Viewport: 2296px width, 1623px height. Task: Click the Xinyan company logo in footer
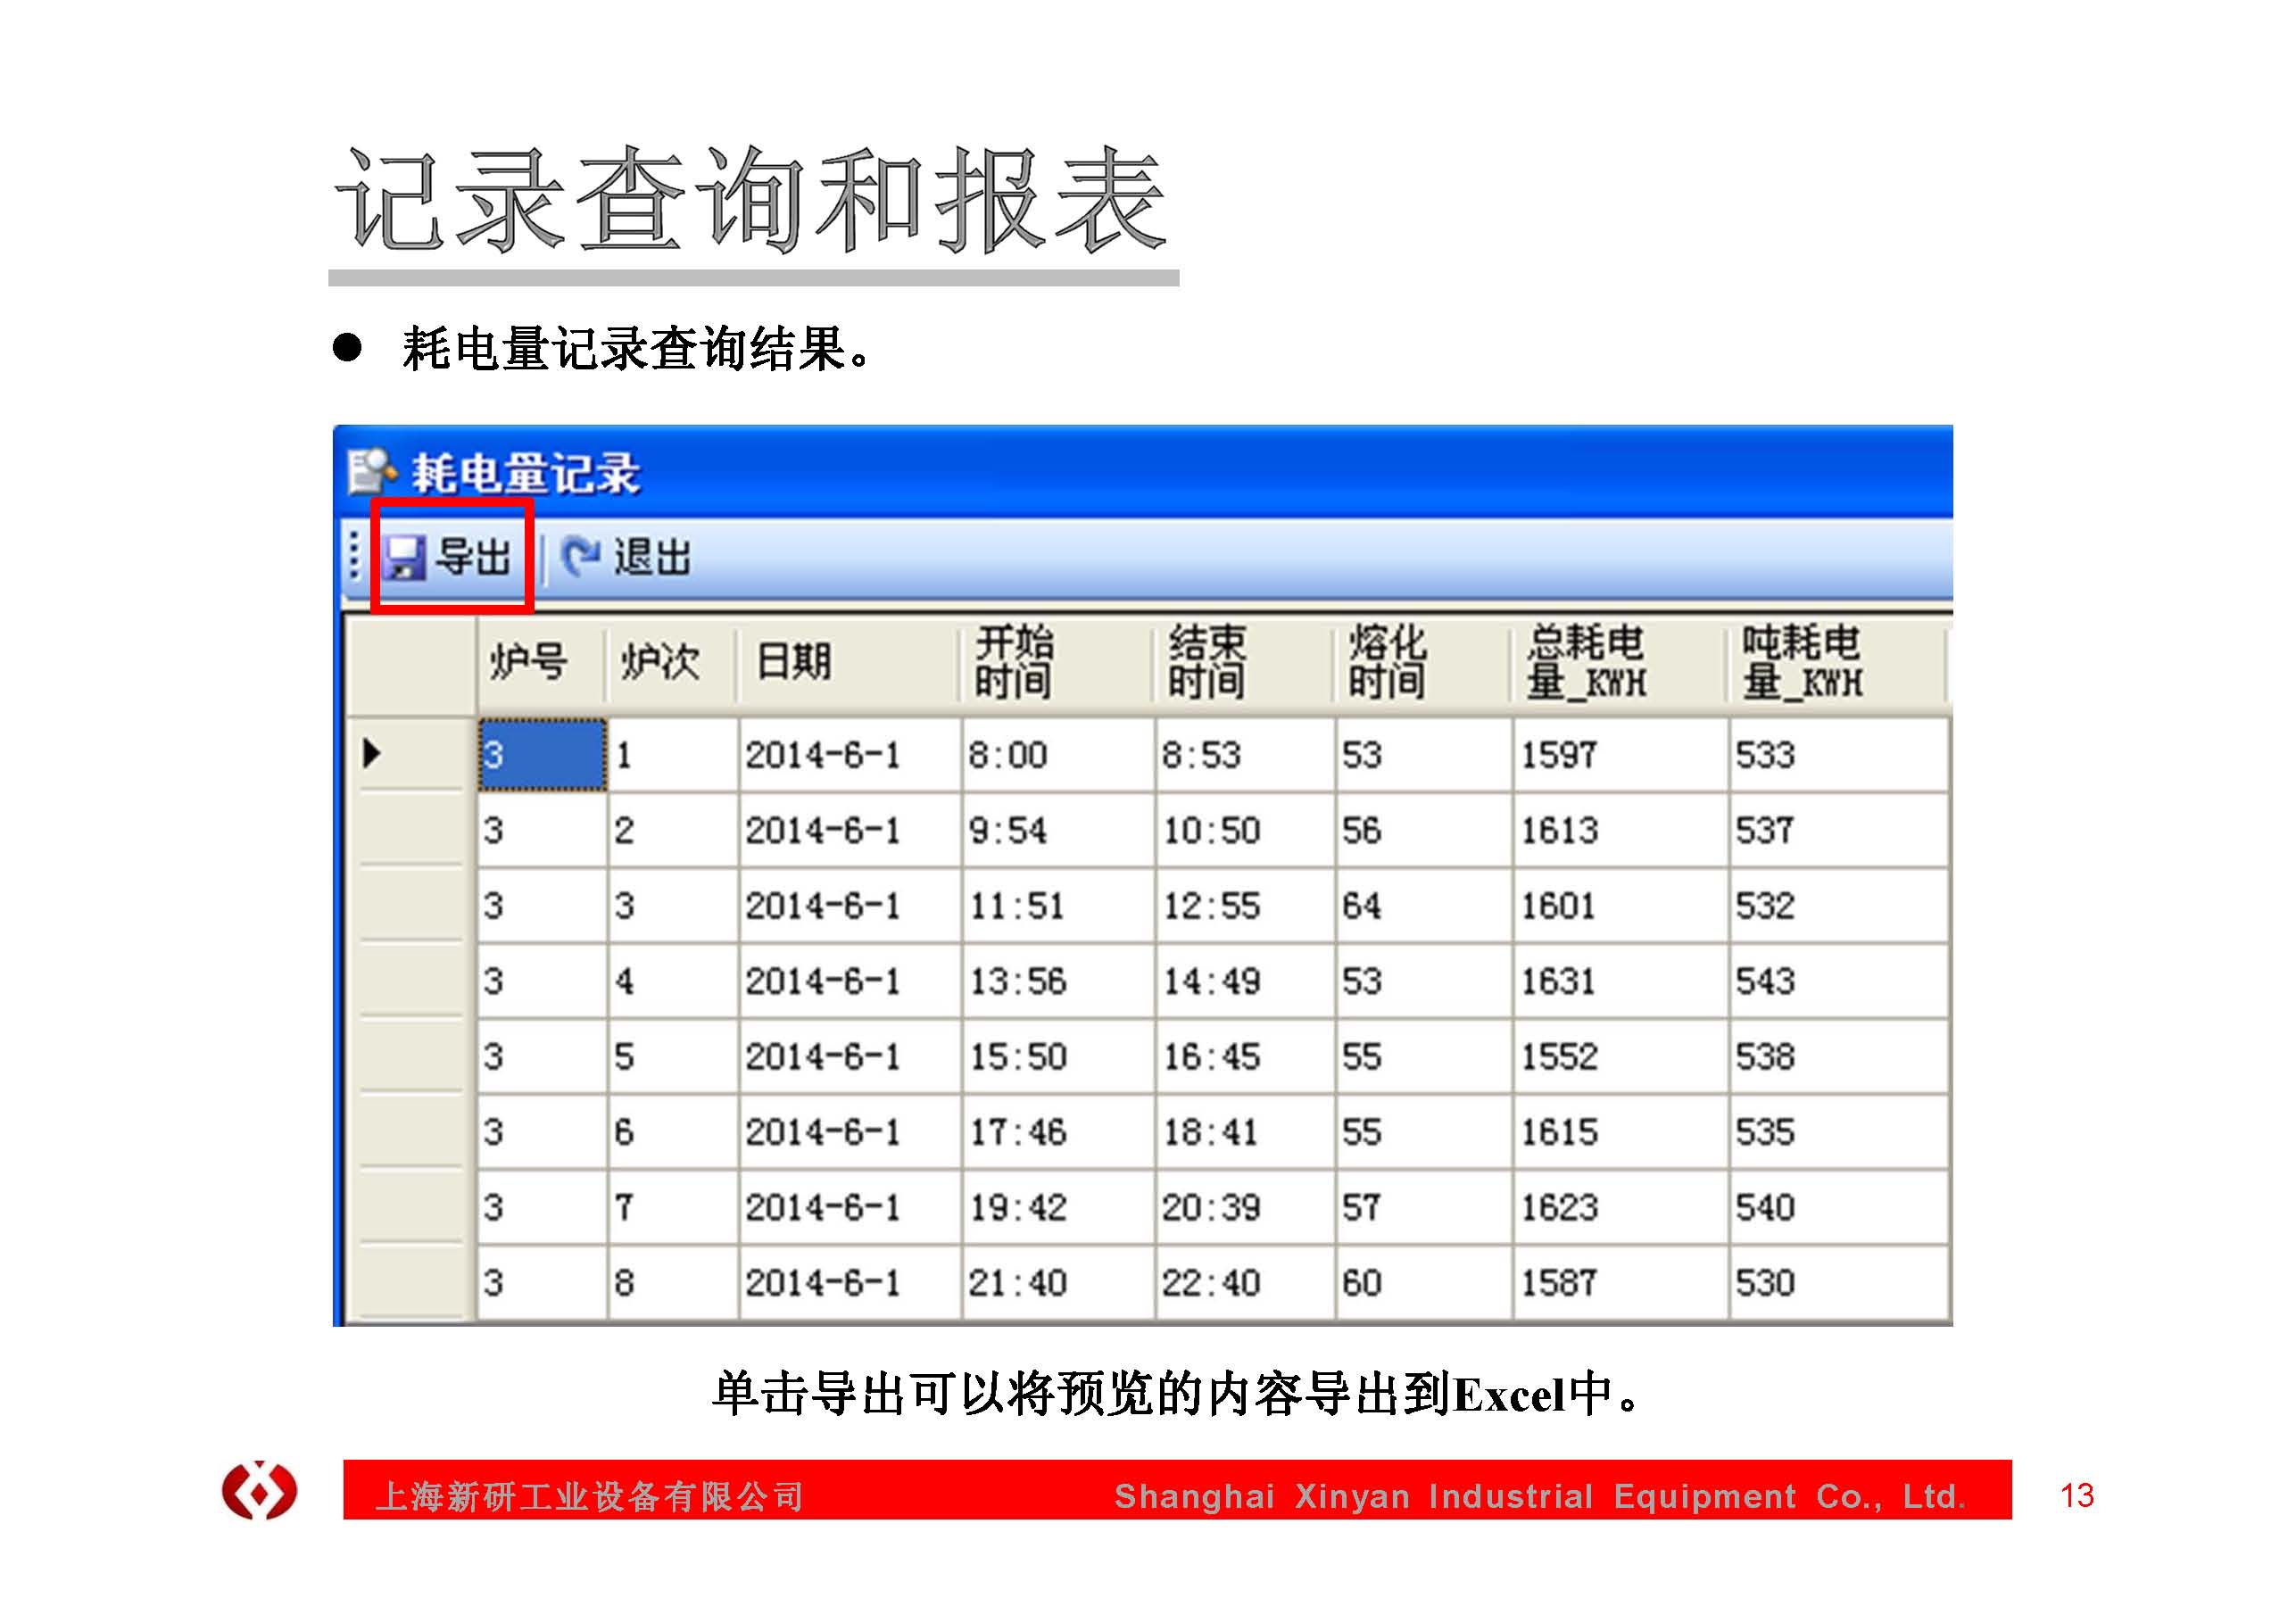click(259, 1490)
